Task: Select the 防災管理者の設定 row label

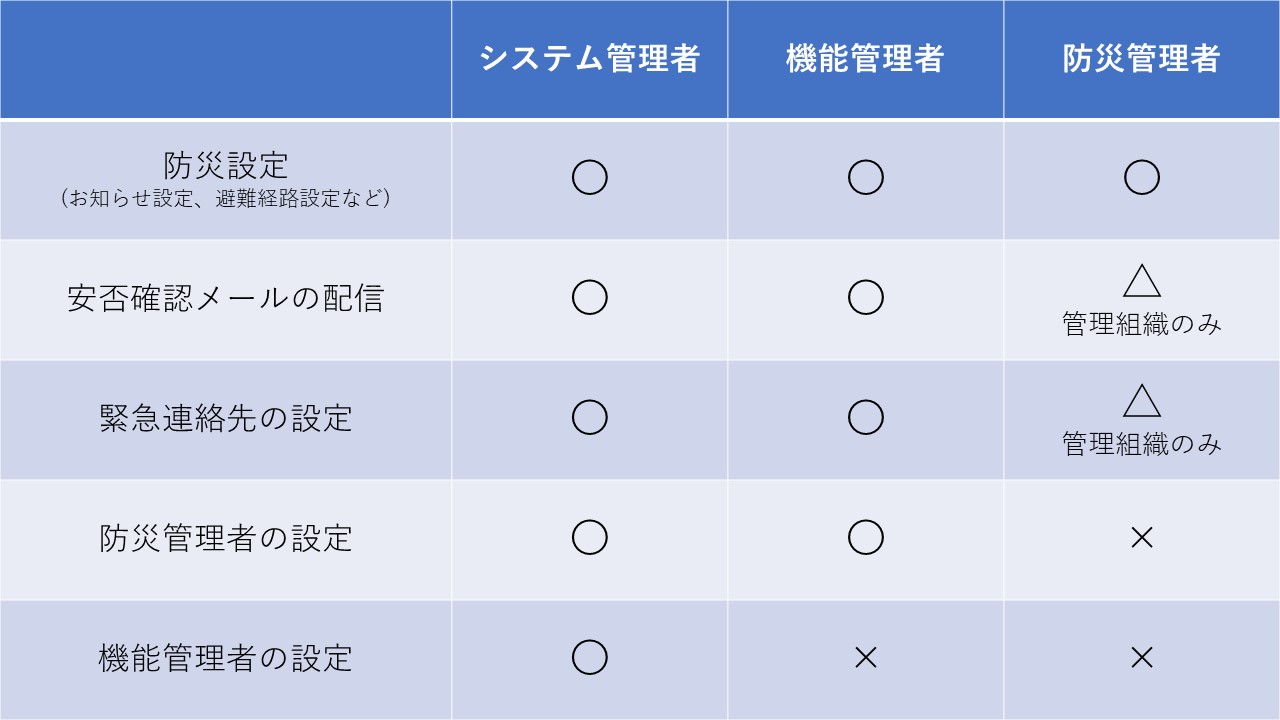Action: pos(225,538)
